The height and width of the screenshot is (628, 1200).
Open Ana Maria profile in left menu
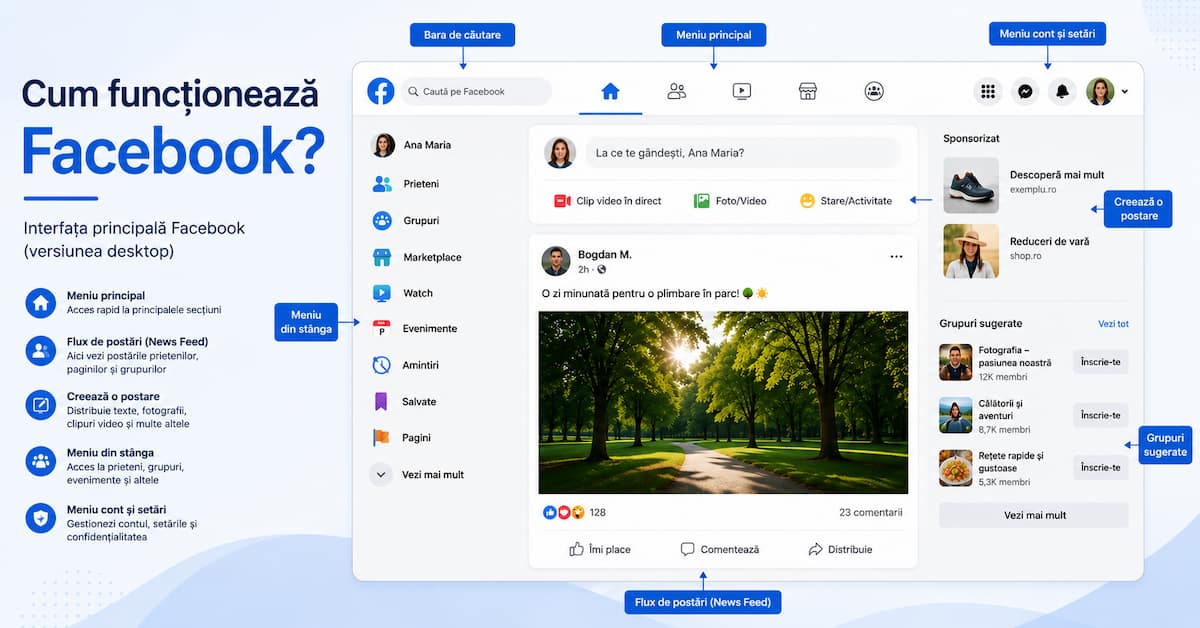click(411, 145)
